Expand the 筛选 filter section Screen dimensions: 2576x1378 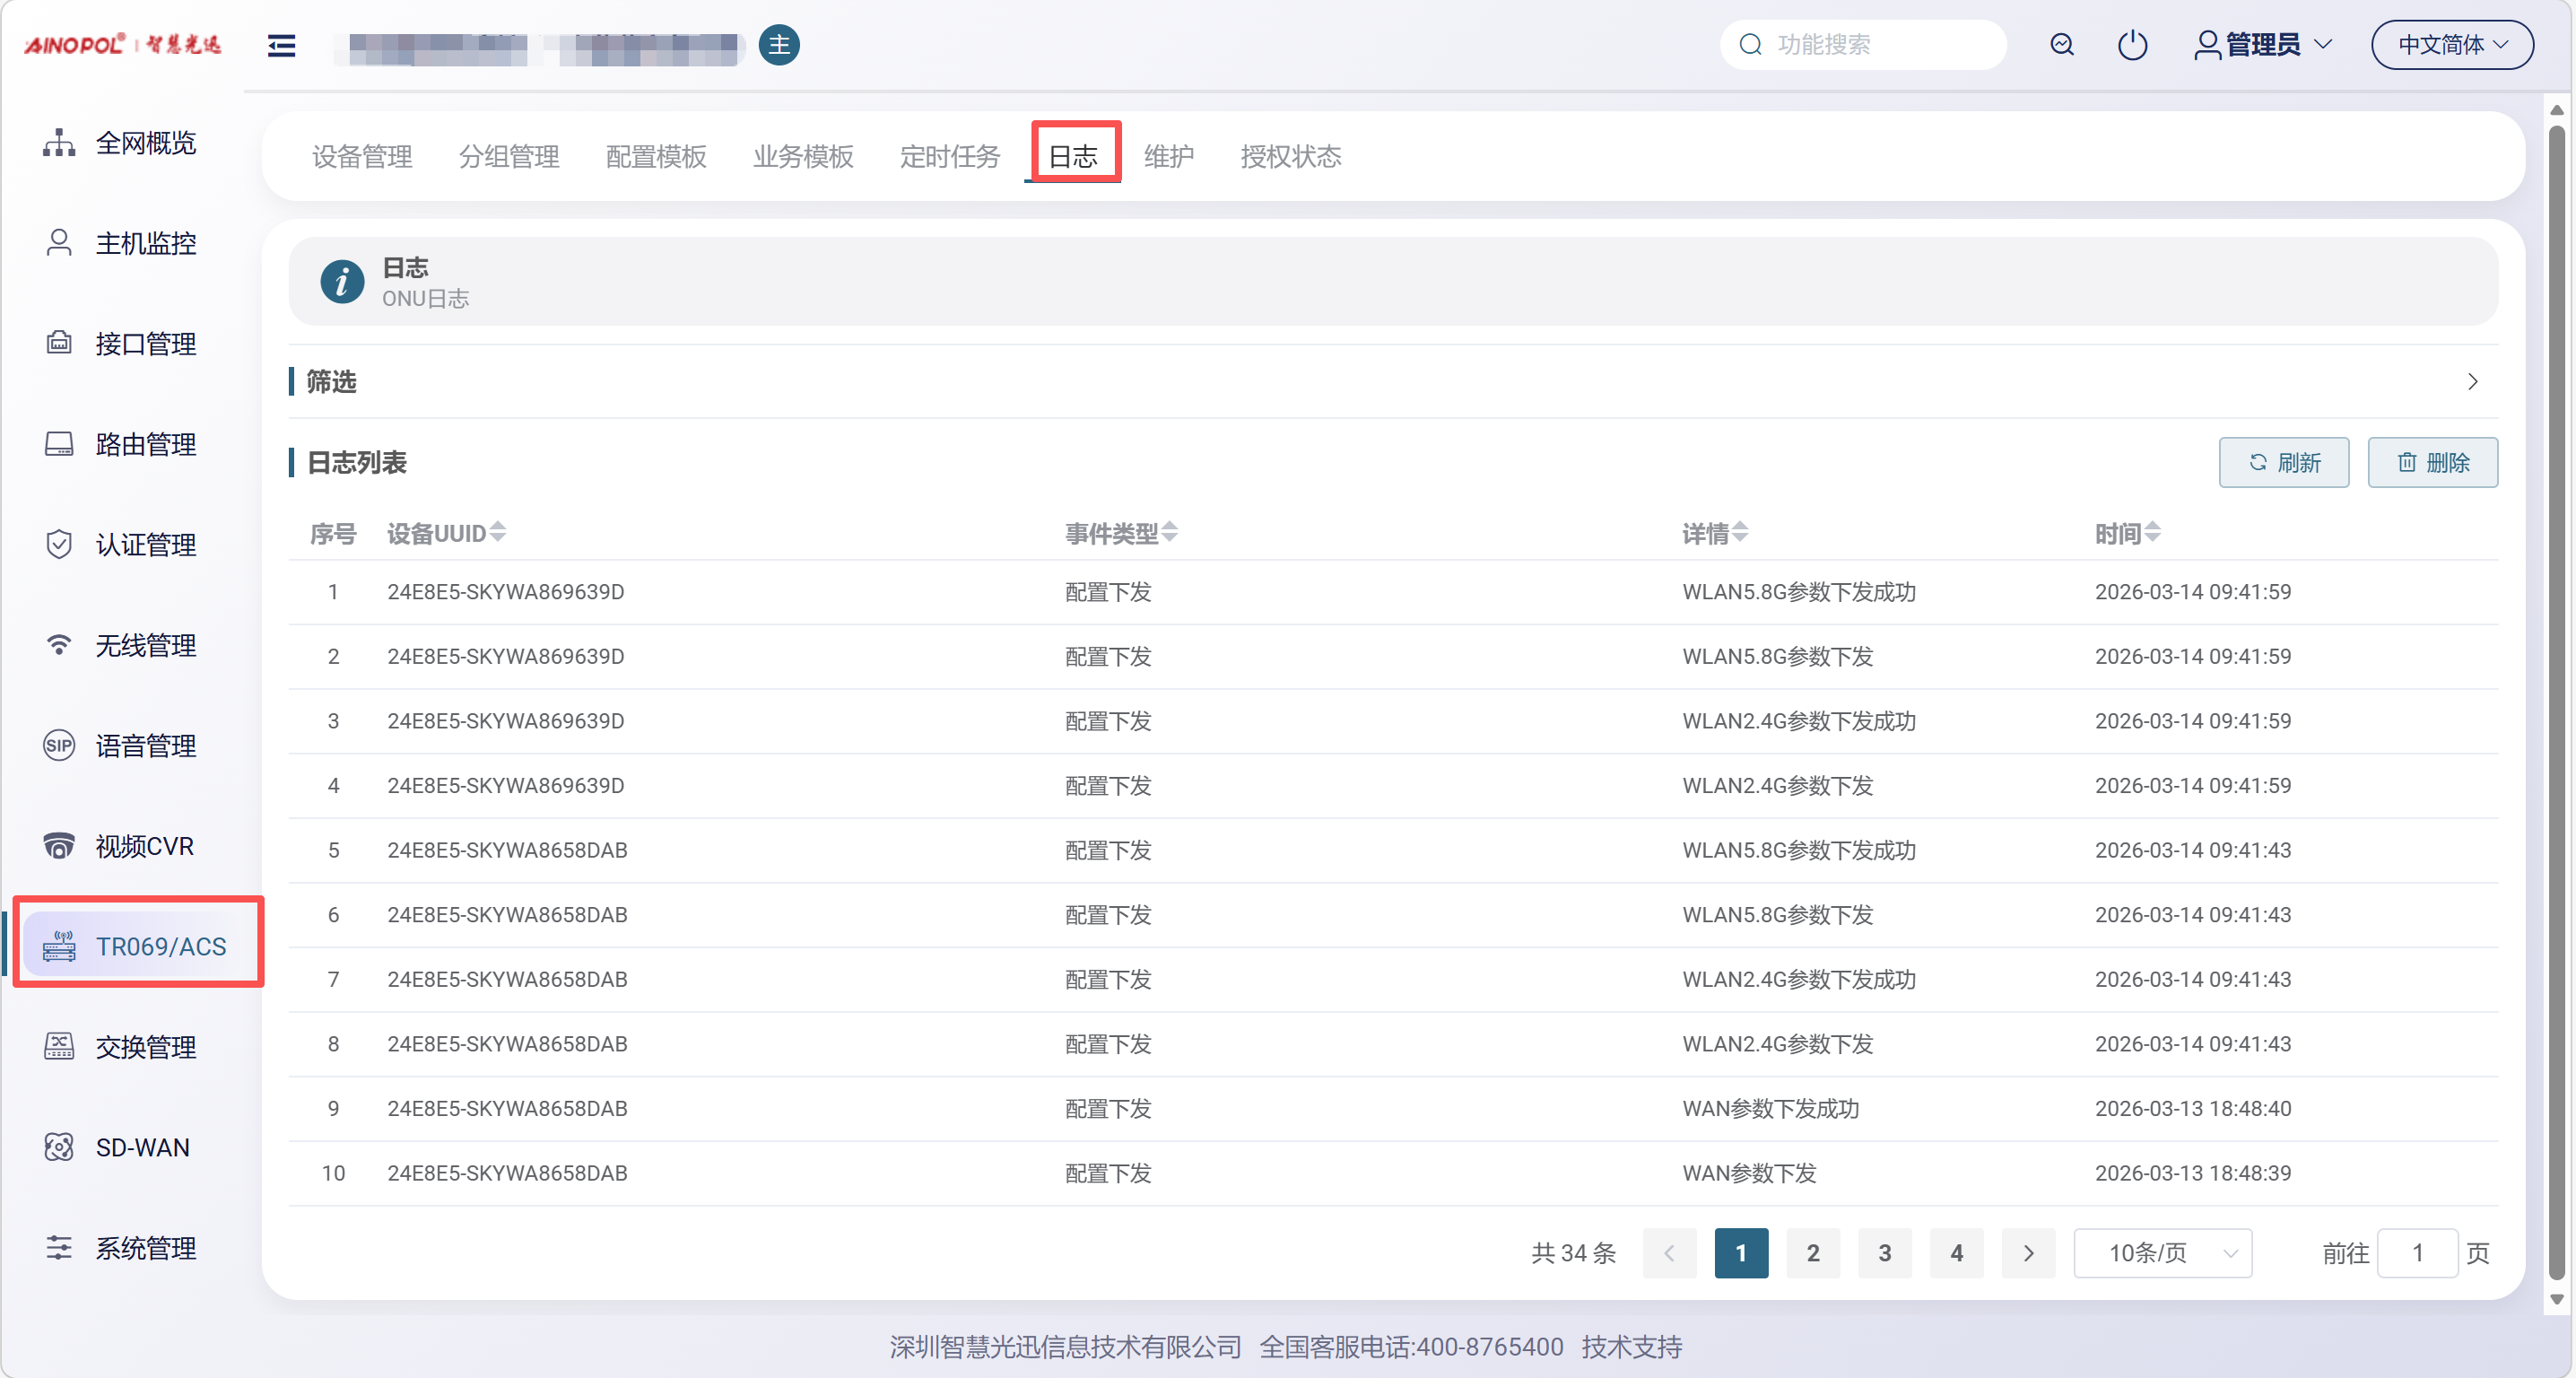(x=2472, y=381)
